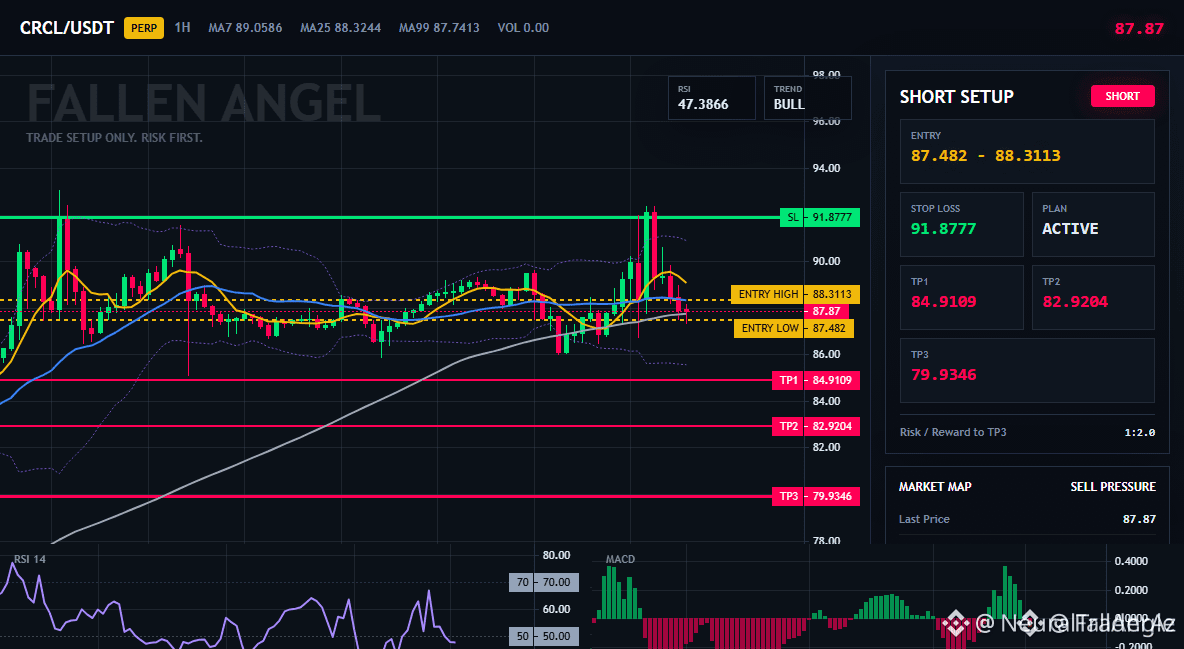Viewport: 1184px width, 649px height.
Task: Click the STOP LOSS 91.8777 card
Action: [961, 224]
